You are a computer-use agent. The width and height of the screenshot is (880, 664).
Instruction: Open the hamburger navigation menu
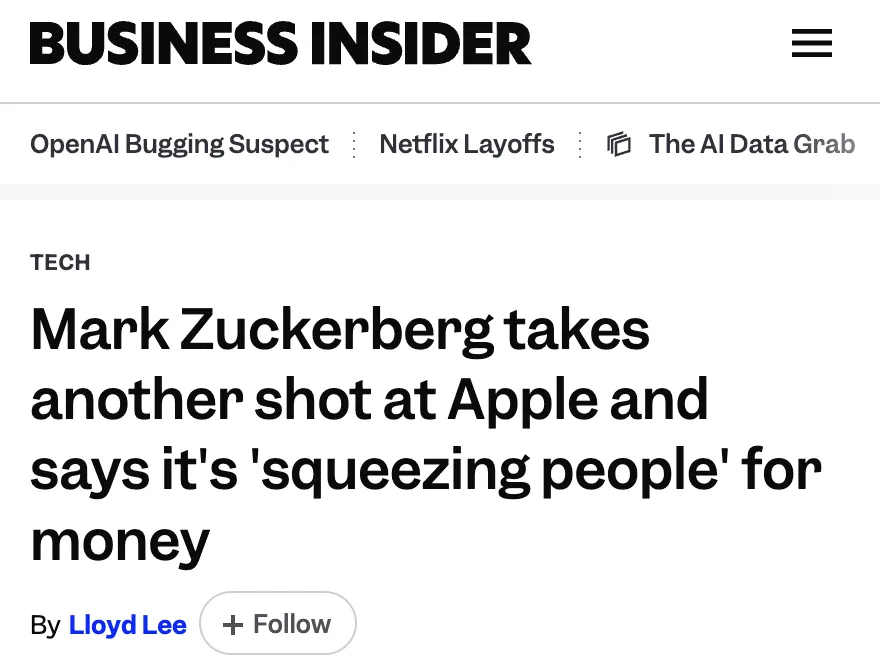point(812,43)
